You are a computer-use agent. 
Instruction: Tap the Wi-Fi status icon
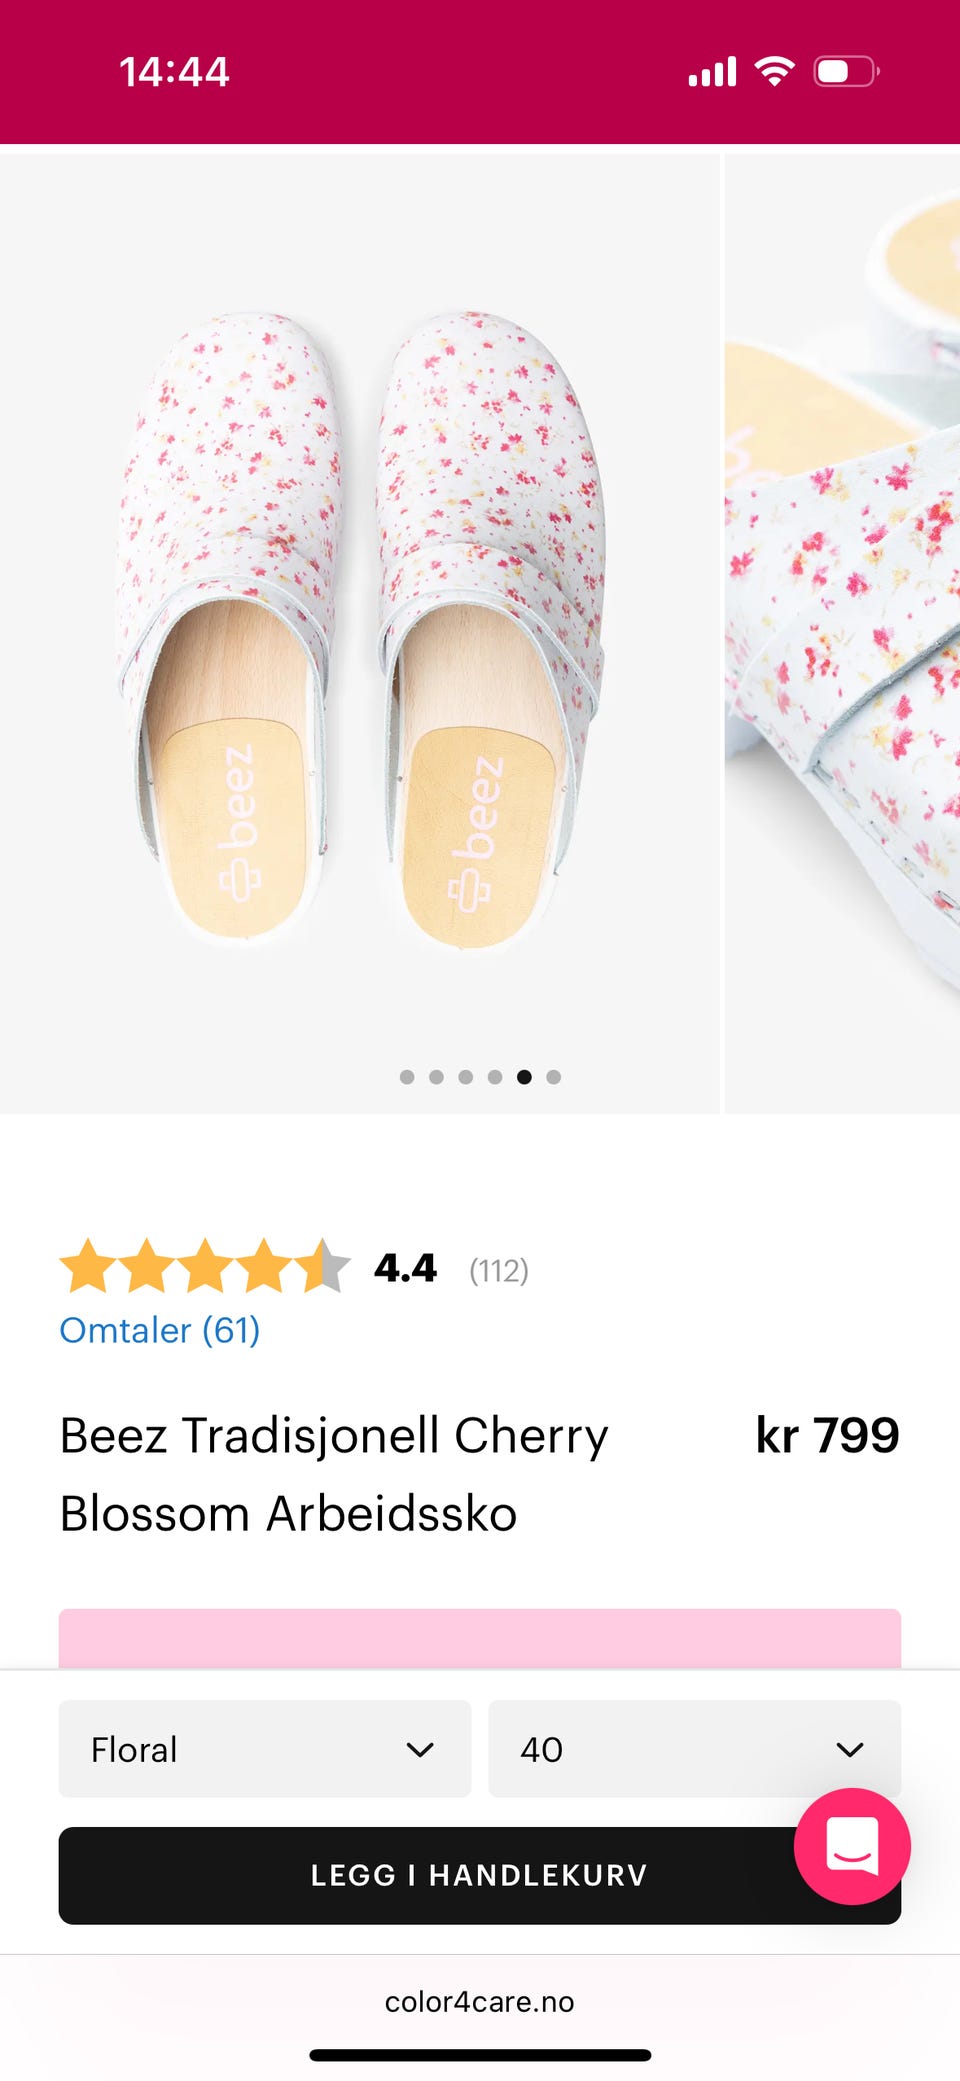tap(774, 71)
